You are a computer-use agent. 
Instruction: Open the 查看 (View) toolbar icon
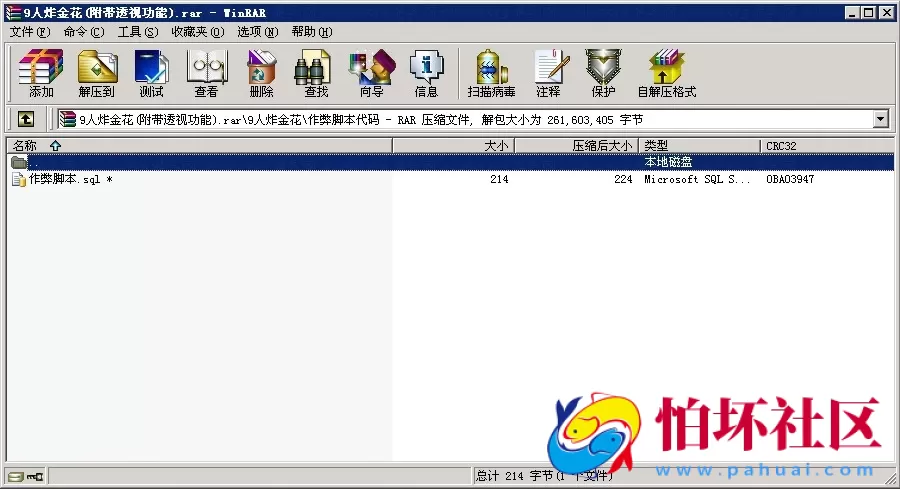point(206,74)
